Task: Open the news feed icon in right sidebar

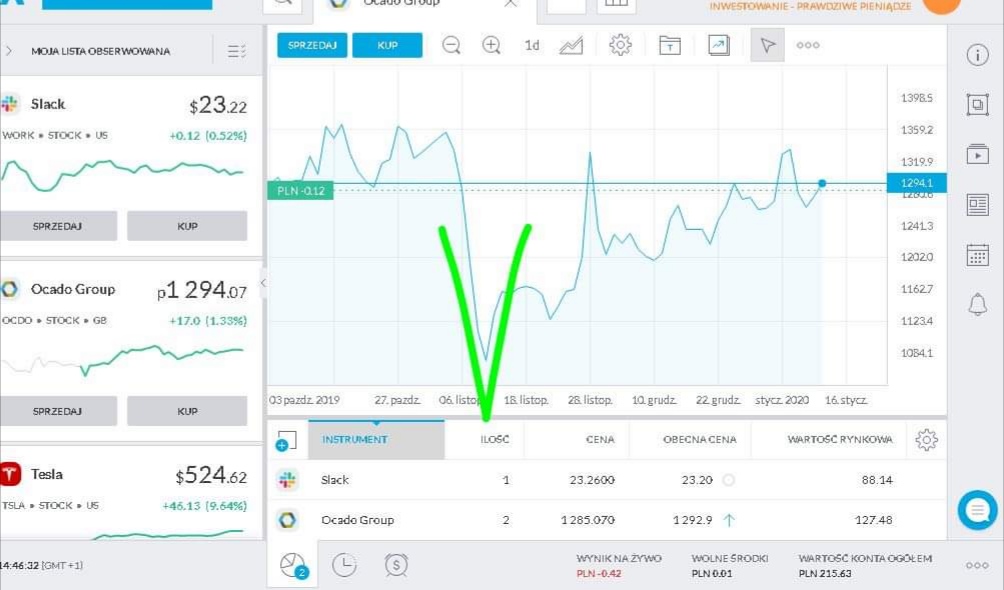Action: [x=977, y=205]
